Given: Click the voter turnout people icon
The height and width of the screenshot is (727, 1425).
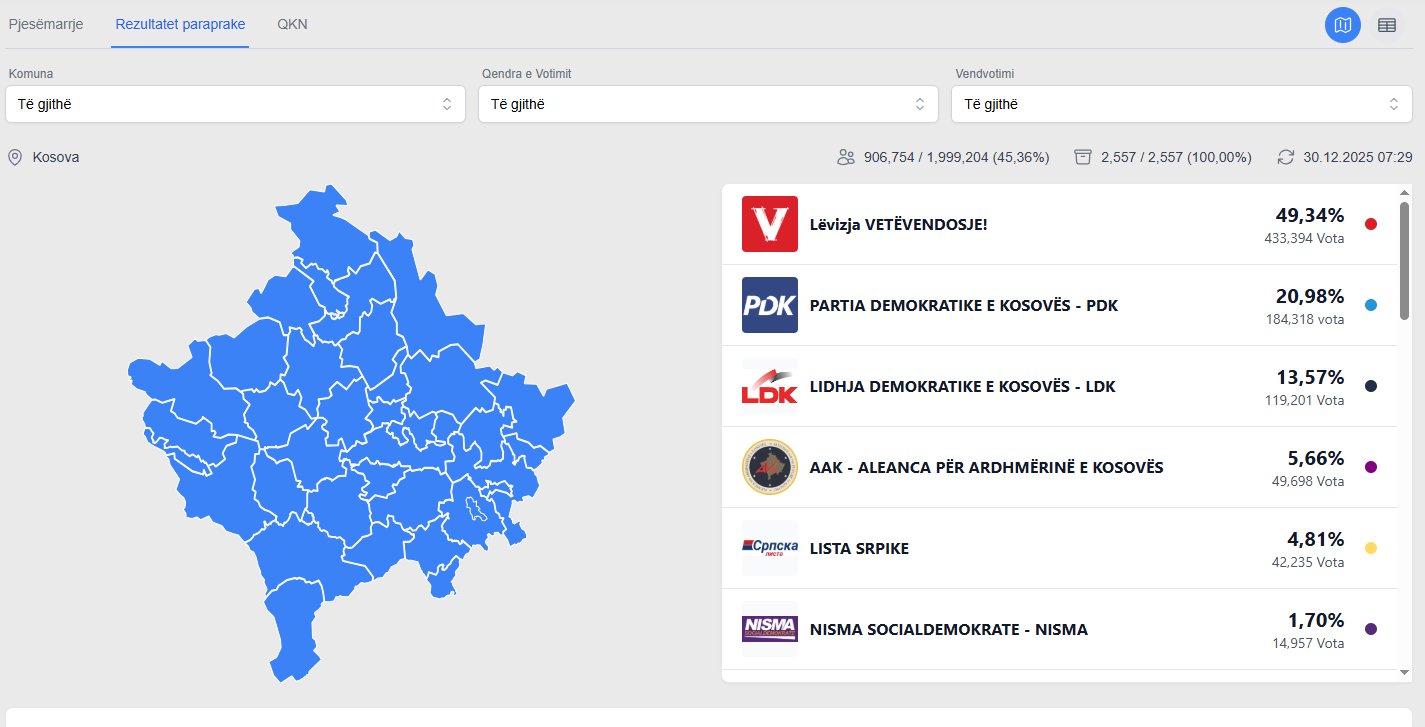Looking at the screenshot, I should tap(846, 157).
